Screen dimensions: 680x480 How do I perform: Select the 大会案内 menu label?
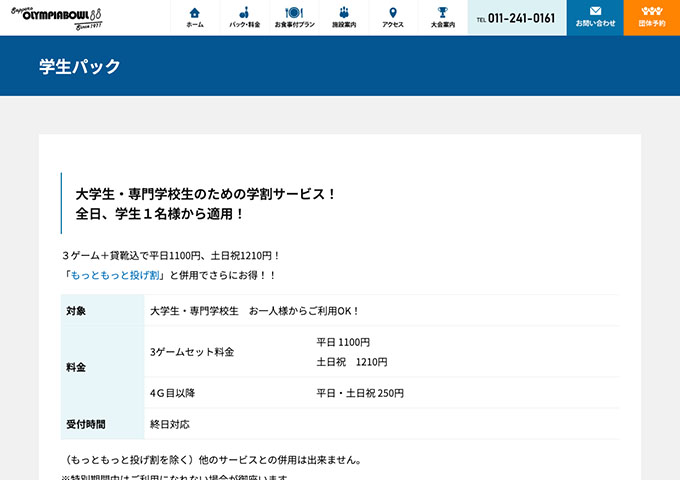click(x=443, y=25)
